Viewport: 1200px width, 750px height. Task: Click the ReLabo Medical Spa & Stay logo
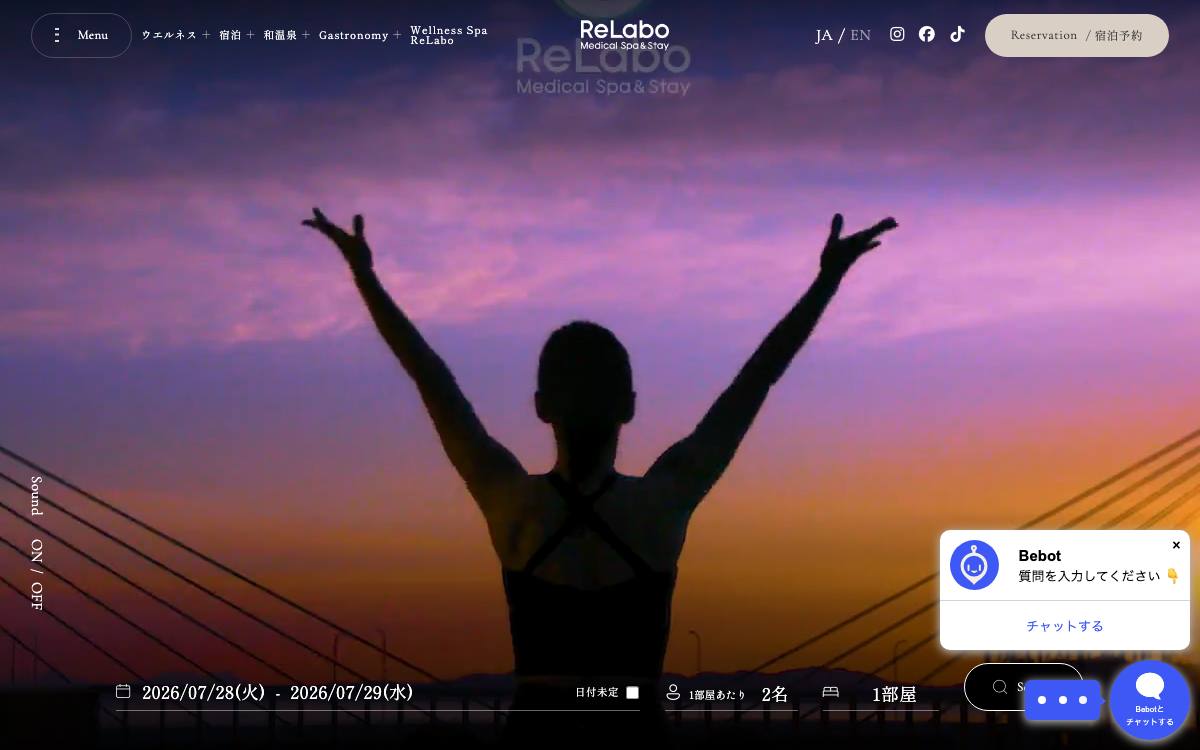(625, 35)
